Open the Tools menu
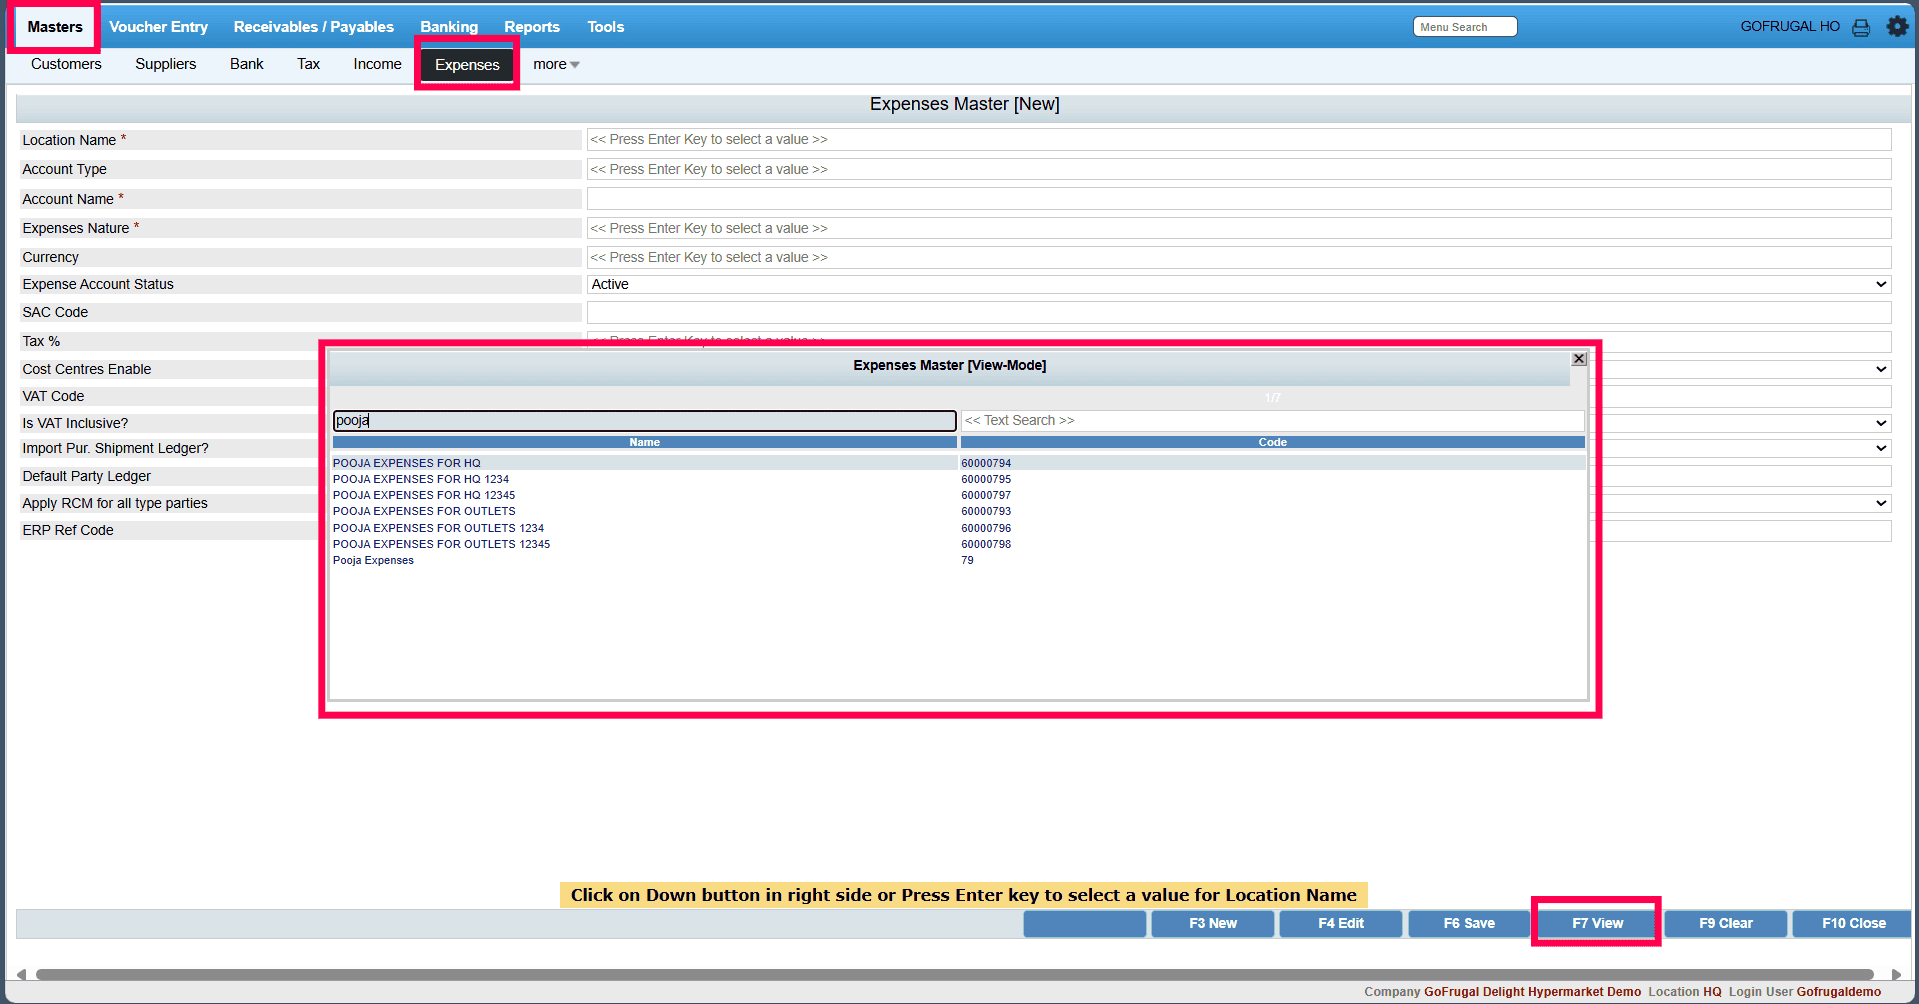The height and width of the screenshot is (1004, 1919). (x=606, y=27)
